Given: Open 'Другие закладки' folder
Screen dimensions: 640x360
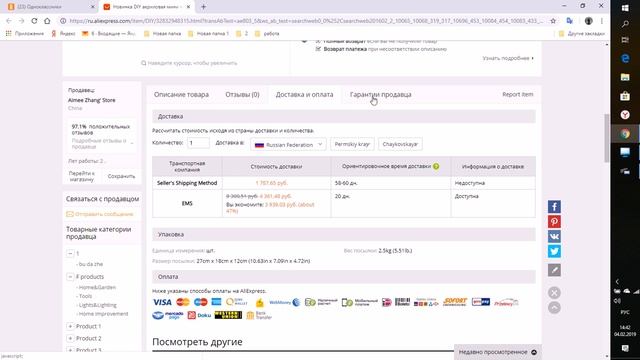Looking at the screenshot, I should pos(581,33).
